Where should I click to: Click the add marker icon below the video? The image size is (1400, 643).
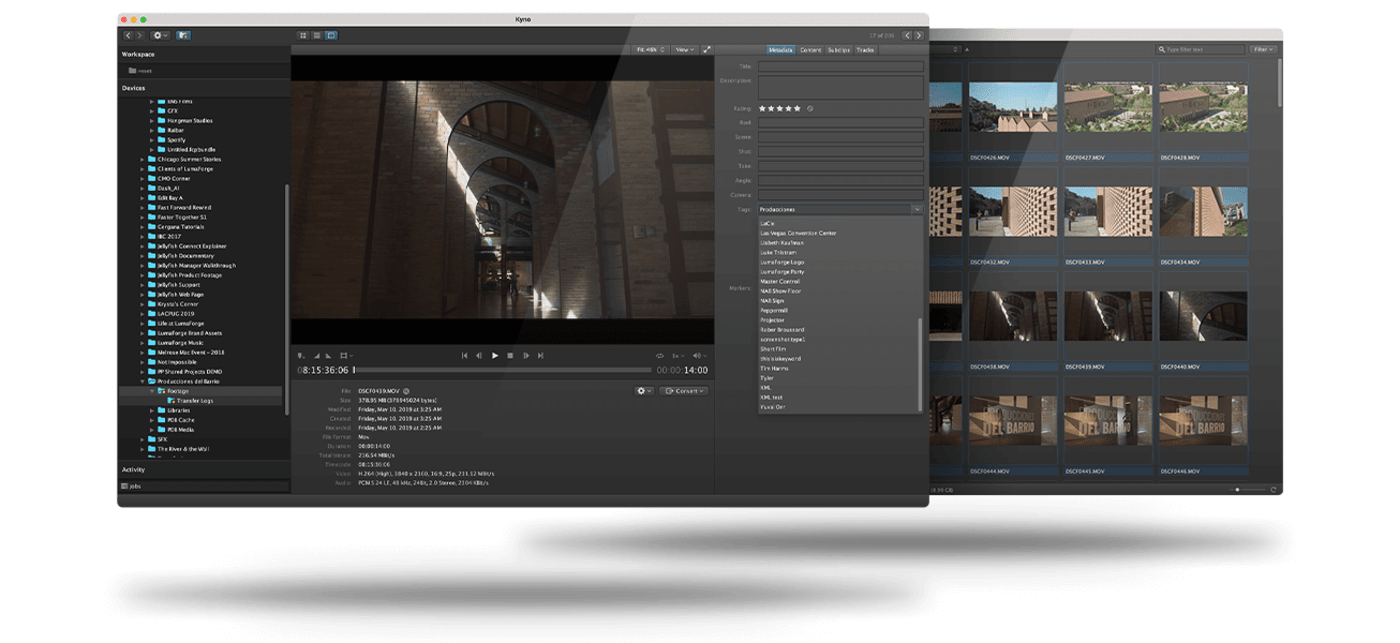coord(302,355)
